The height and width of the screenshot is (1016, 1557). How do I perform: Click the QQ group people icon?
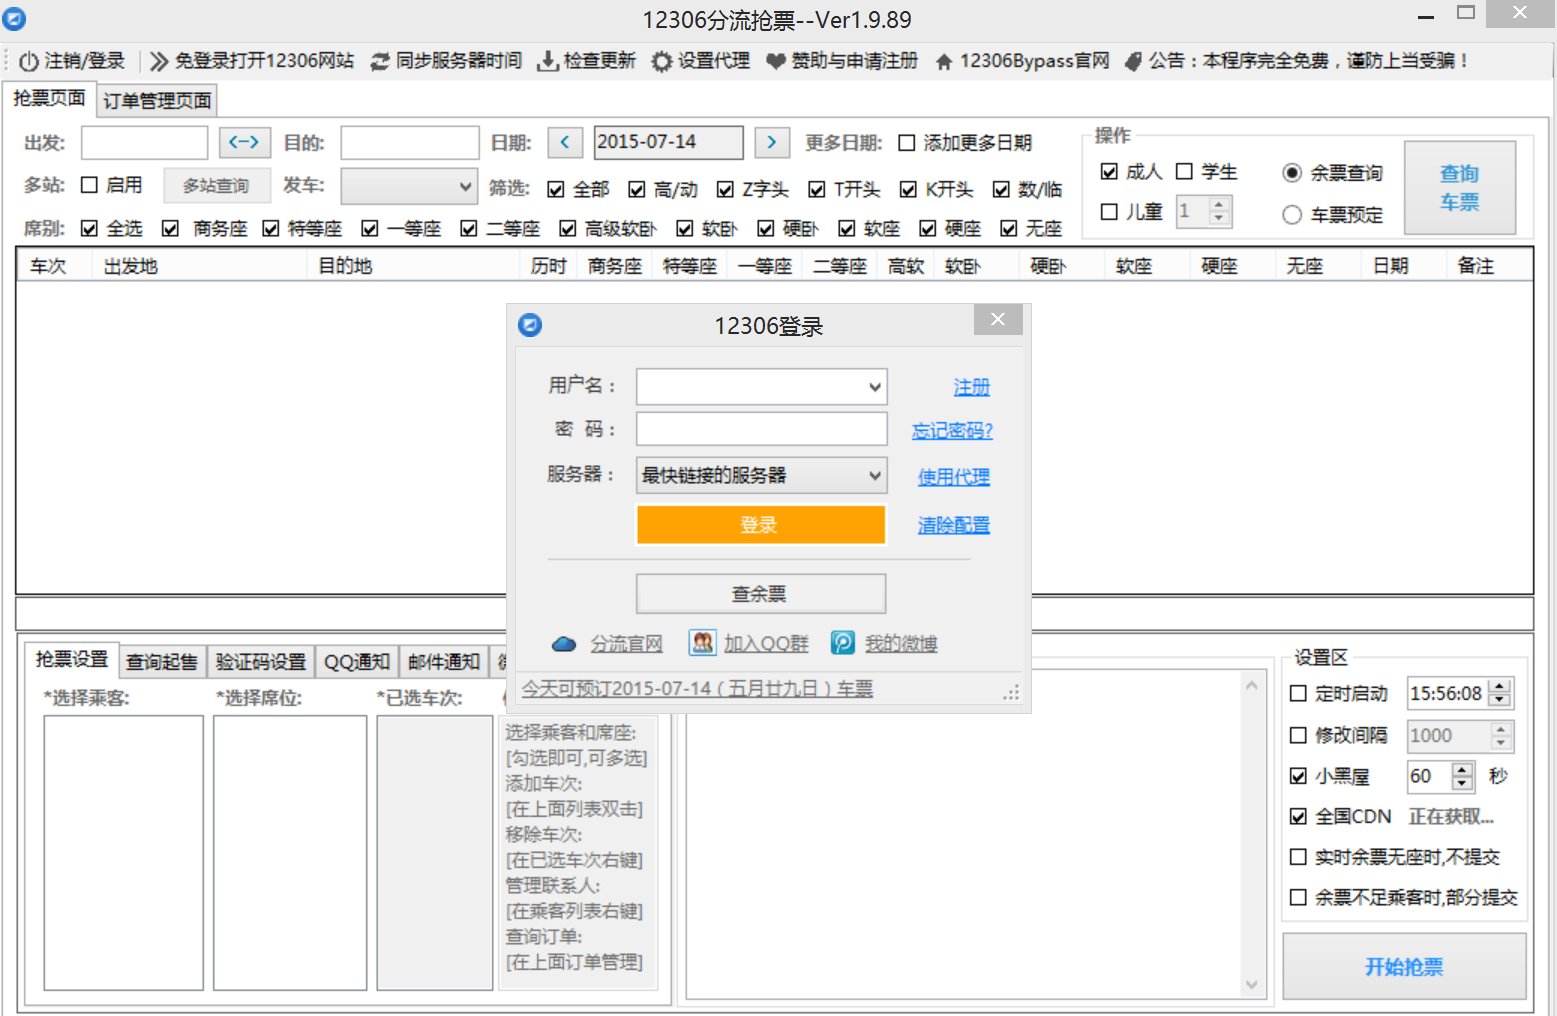point(703,643)
